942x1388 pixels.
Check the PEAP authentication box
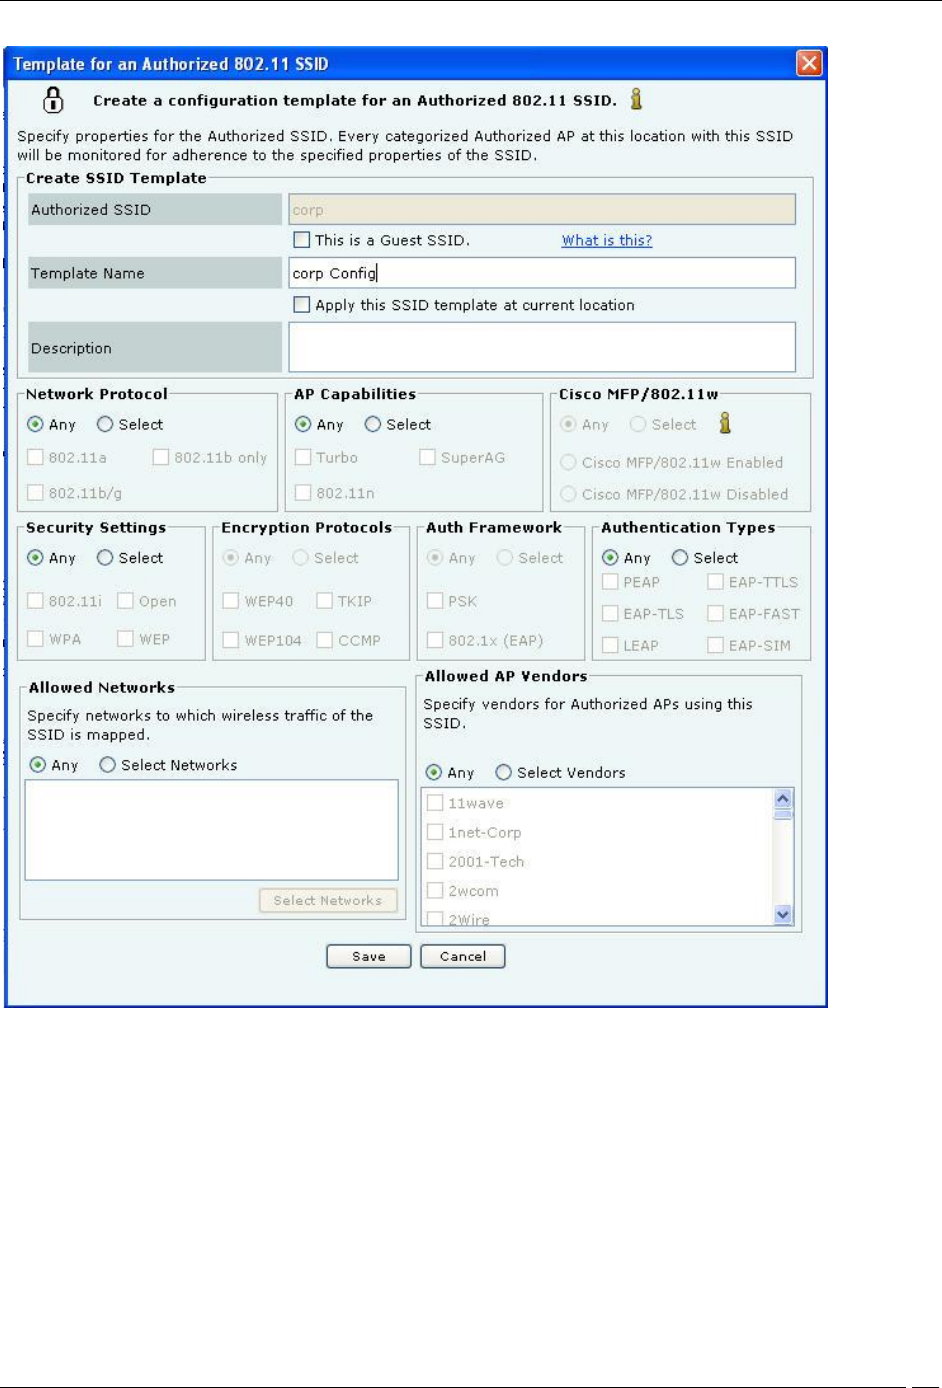coord(610,582)
